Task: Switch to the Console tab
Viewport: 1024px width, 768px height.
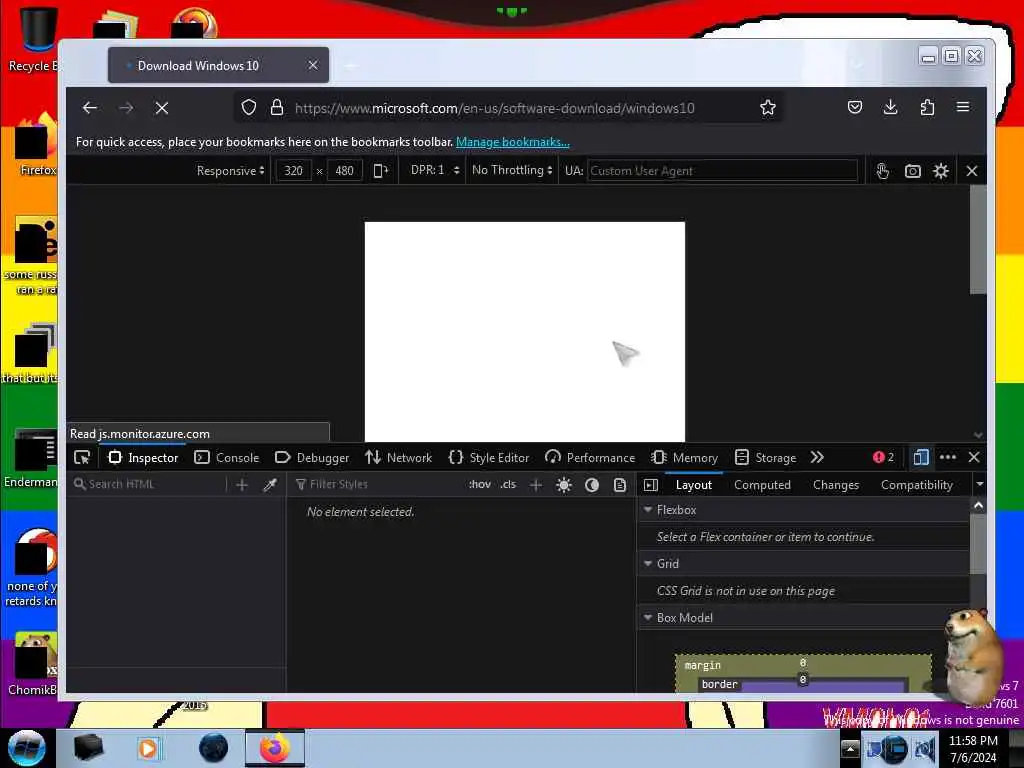Action: point(227,458)
